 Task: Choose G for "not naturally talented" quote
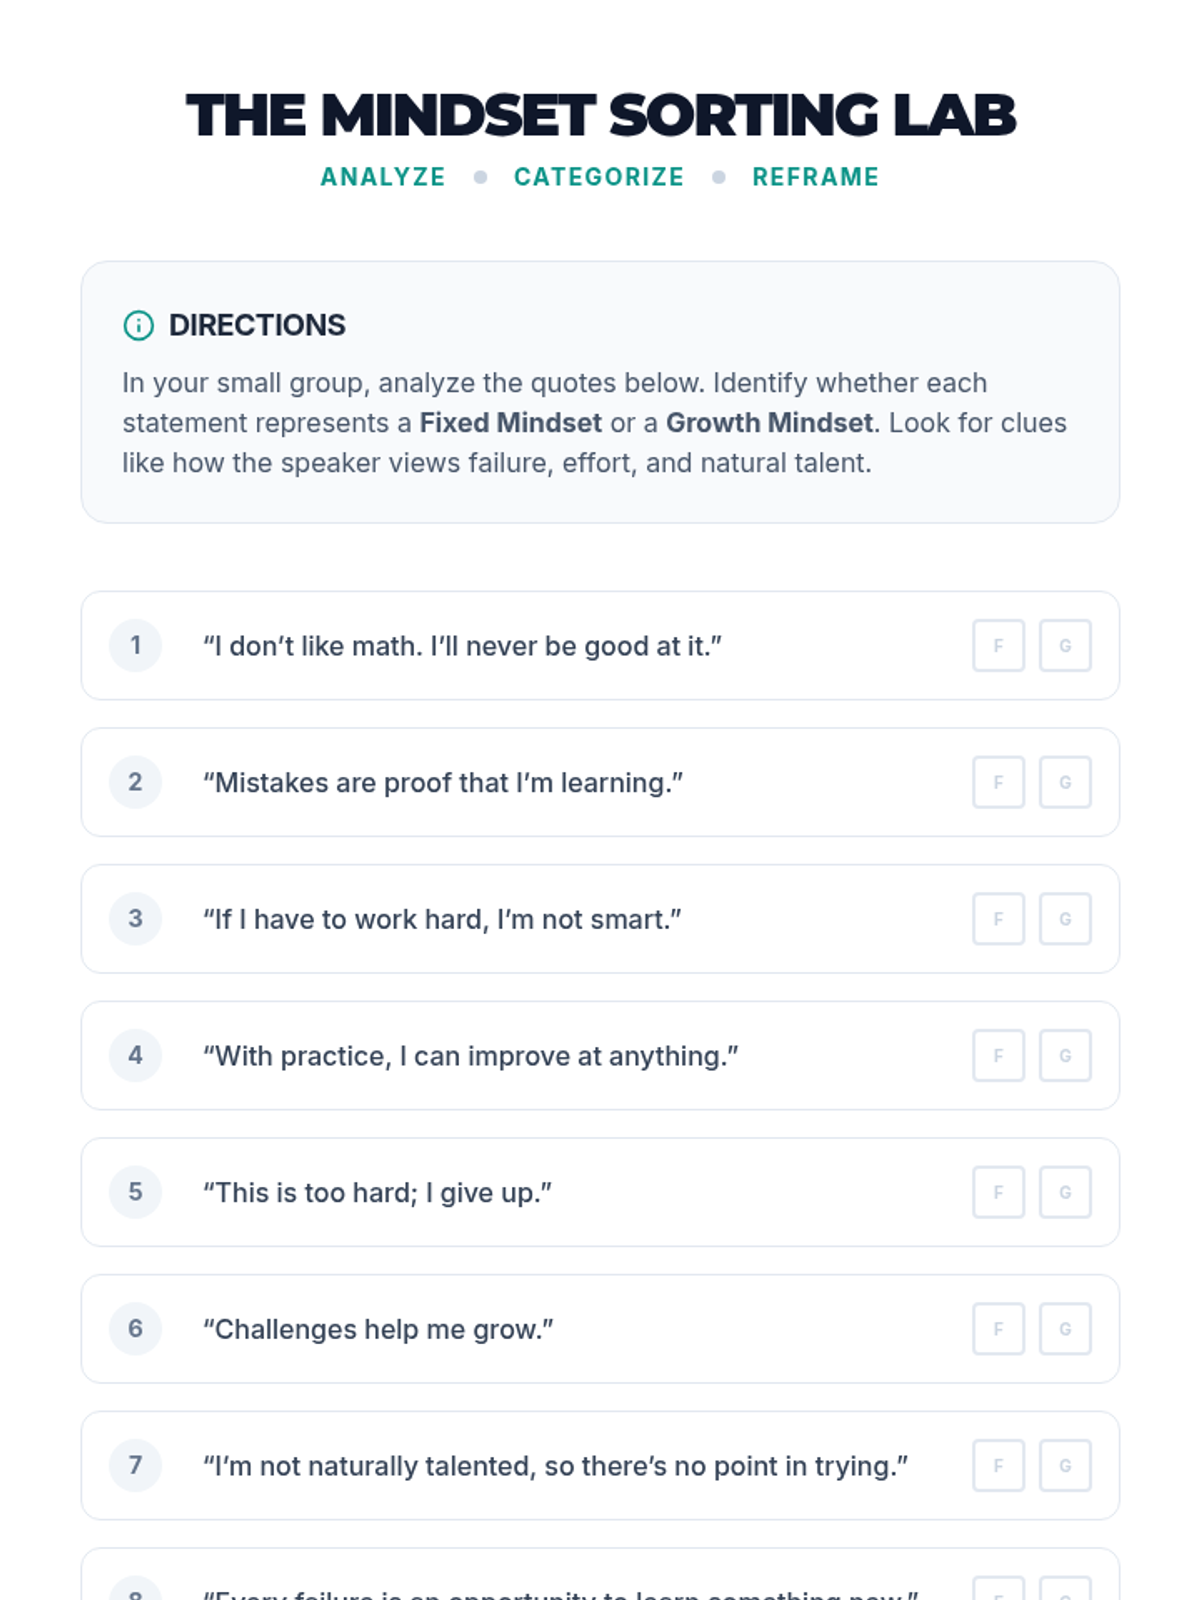[1065, 1466]
